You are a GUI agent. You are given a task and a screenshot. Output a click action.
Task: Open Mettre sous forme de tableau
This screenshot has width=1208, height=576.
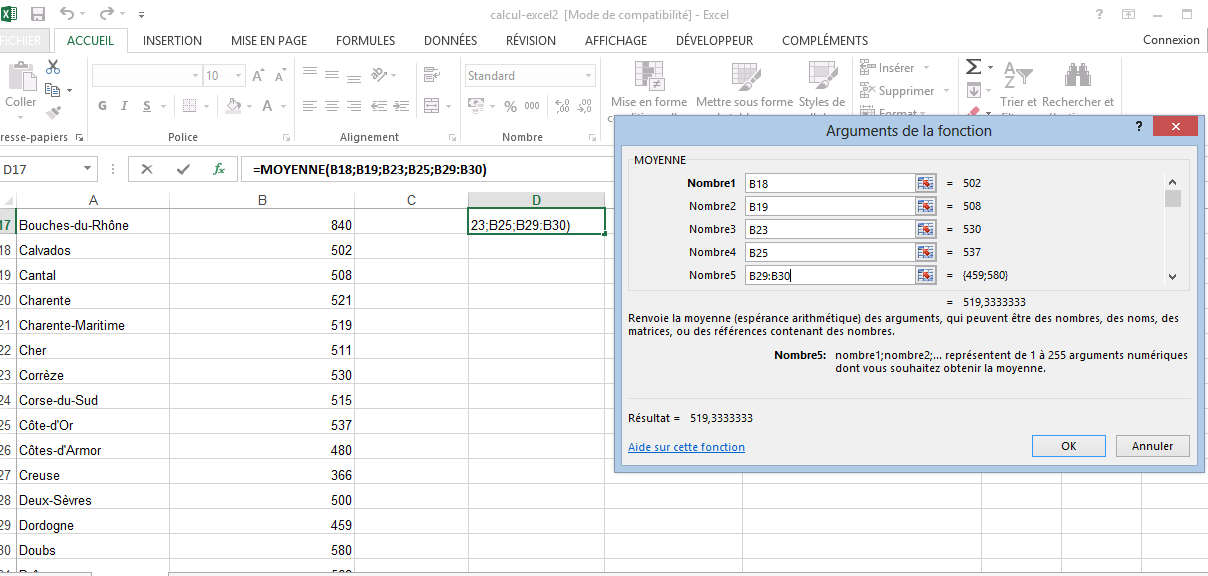coord(744,86)
